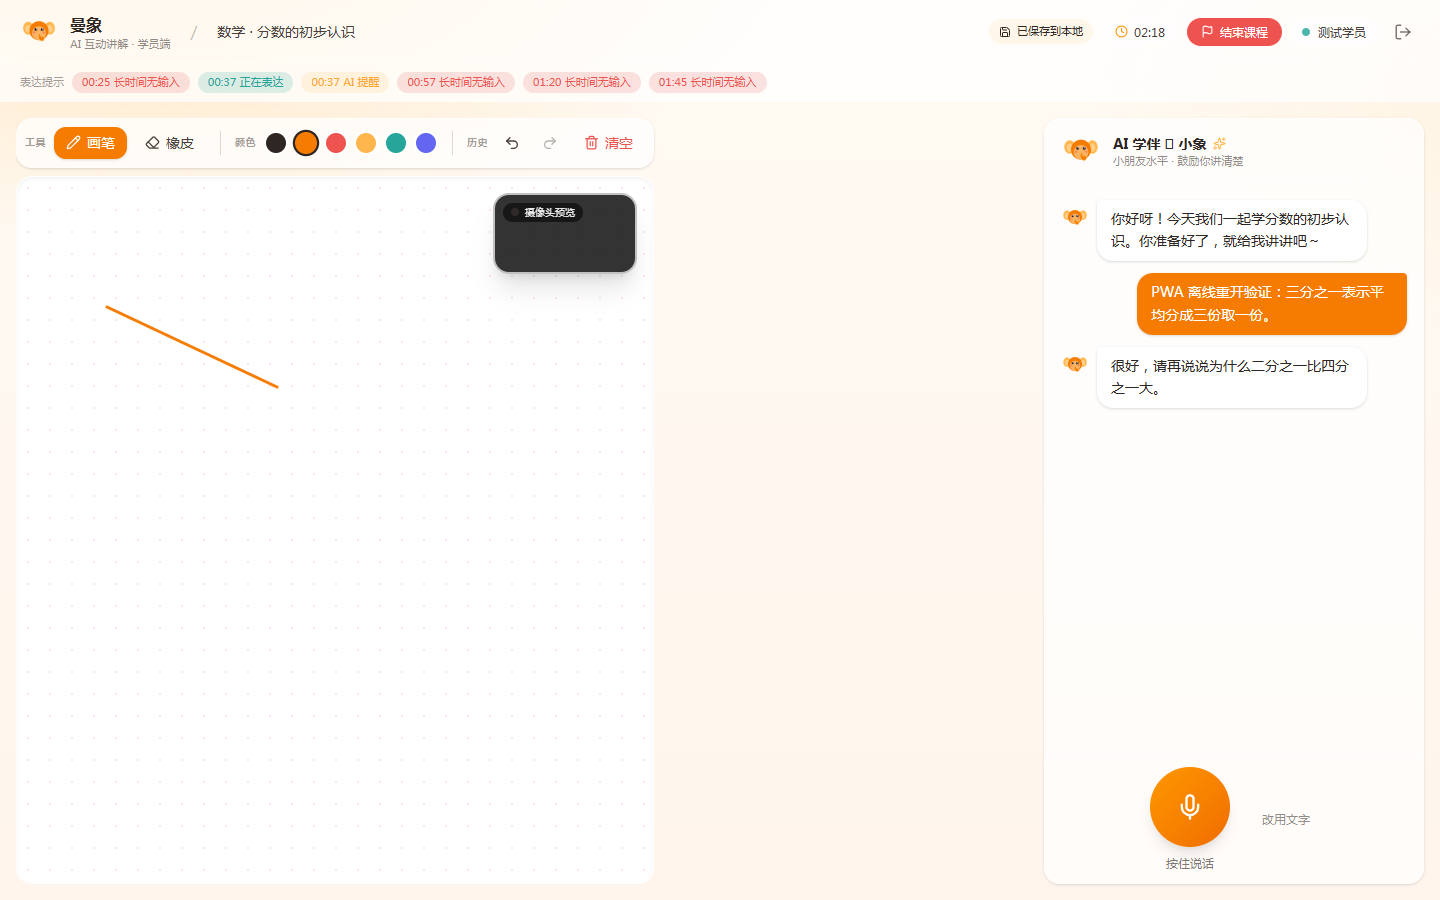Click the 你好呀 greeting message bubble
The image size is (1440, 900).
tap(1232, 230)
